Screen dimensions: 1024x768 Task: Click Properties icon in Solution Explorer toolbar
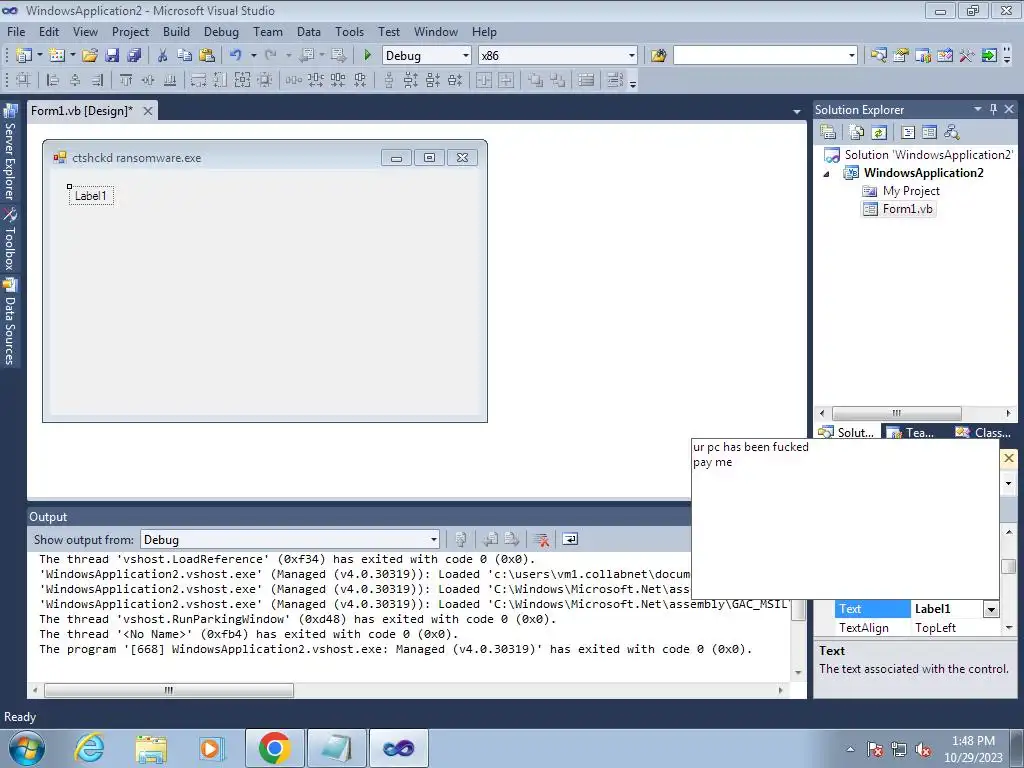pyautogui.click(x=828, y=133)
